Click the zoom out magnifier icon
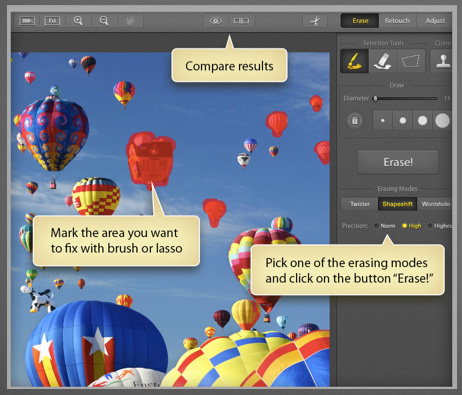This screenshot has height=395, width=462. pyautogui.click(x=104, y=21)
